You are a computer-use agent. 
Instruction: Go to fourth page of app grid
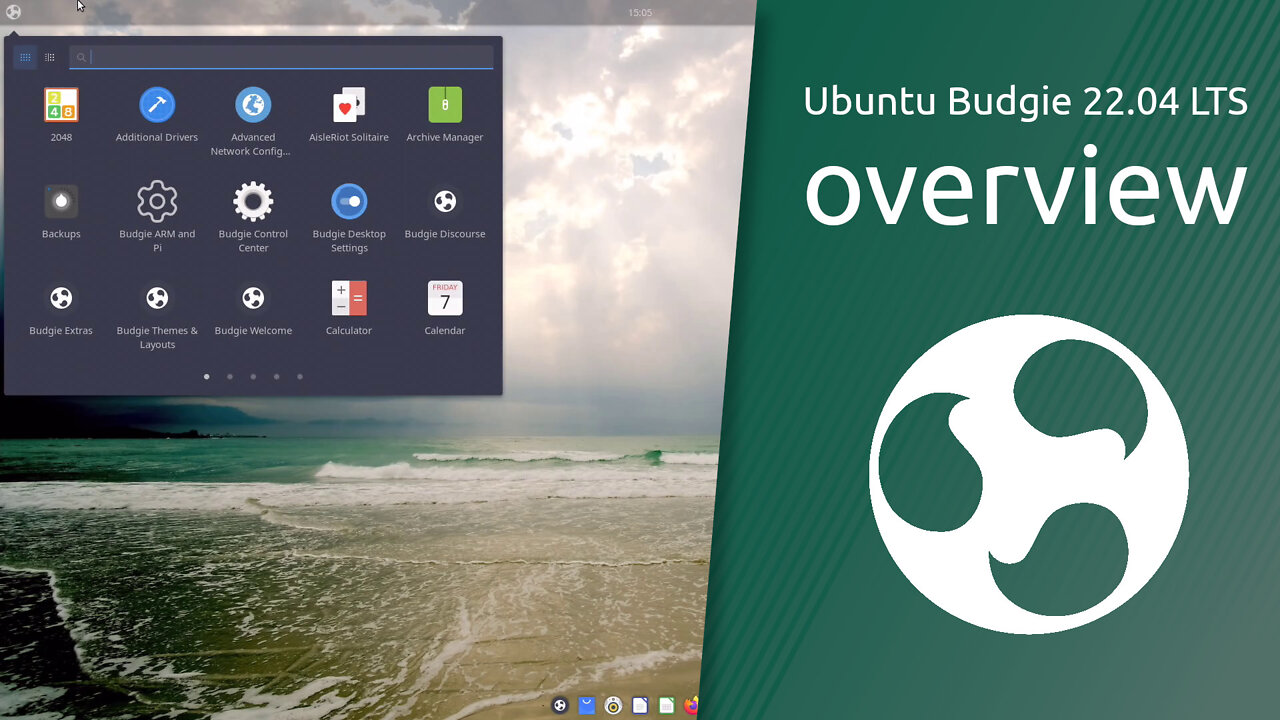click(276, 377)
